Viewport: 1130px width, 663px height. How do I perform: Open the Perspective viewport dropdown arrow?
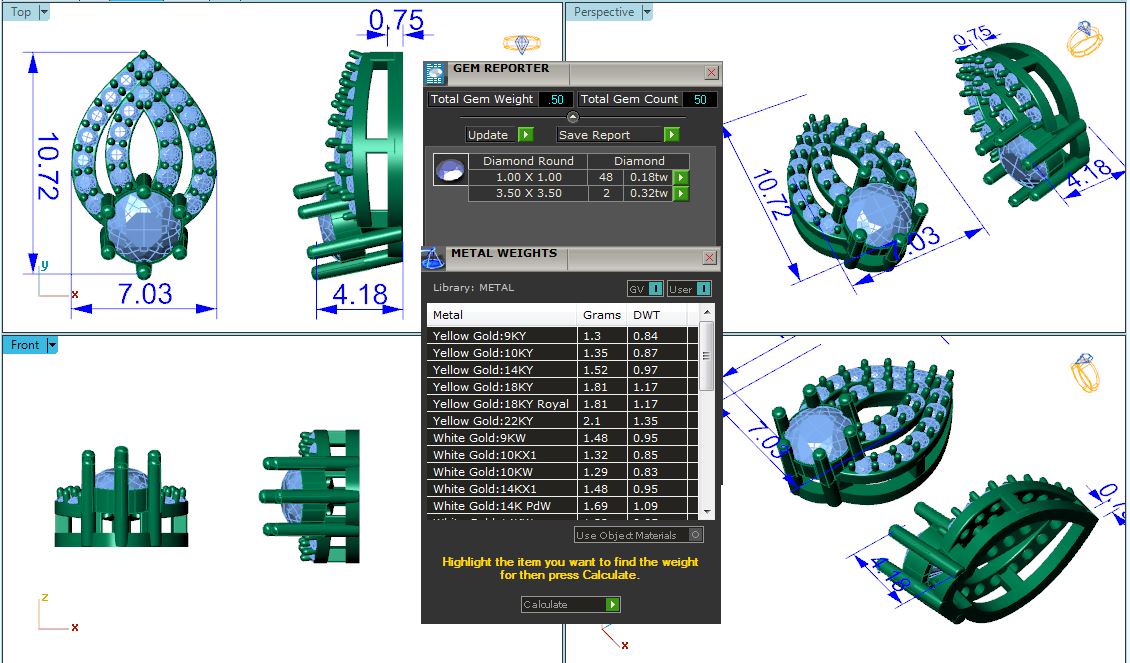pyautogui.click(x=647, y=12)
